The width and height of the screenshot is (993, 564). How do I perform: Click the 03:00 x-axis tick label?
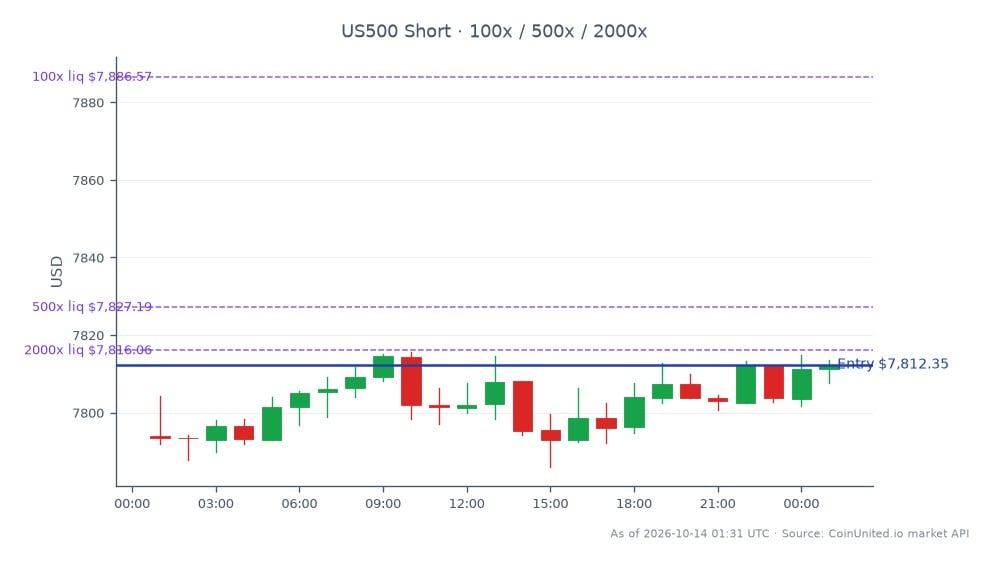coord(216,504)
